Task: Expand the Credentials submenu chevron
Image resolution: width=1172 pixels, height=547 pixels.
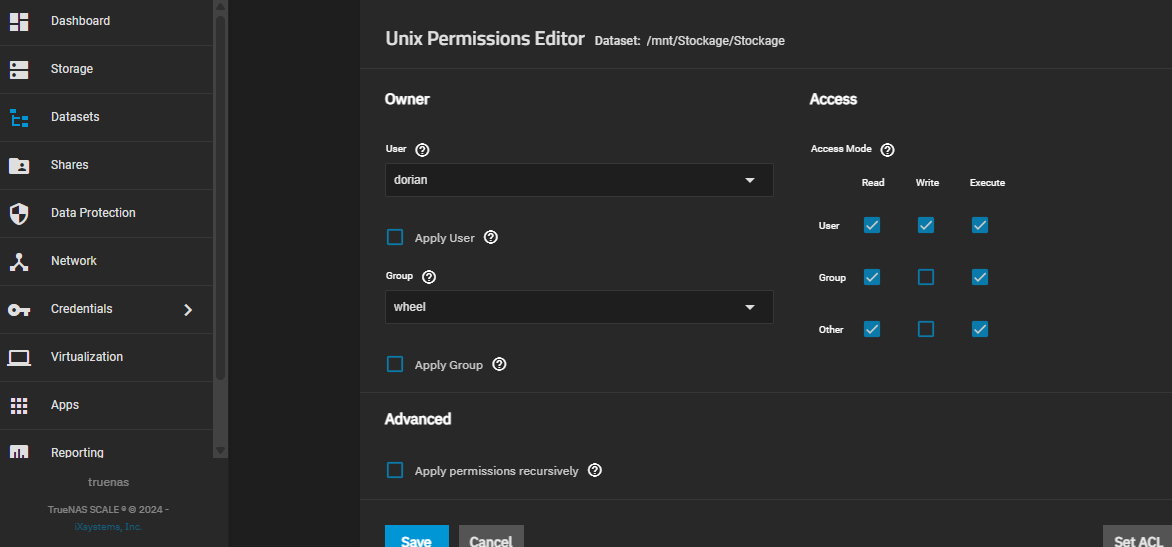Action: [188, 309]
